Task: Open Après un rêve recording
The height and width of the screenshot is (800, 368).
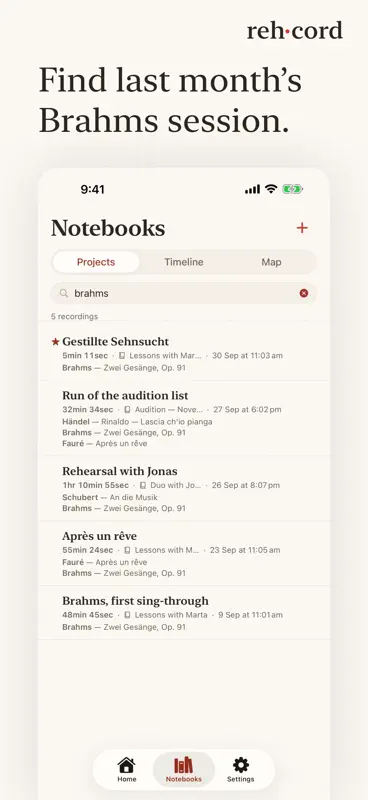Action: click(x=184, y=554)
